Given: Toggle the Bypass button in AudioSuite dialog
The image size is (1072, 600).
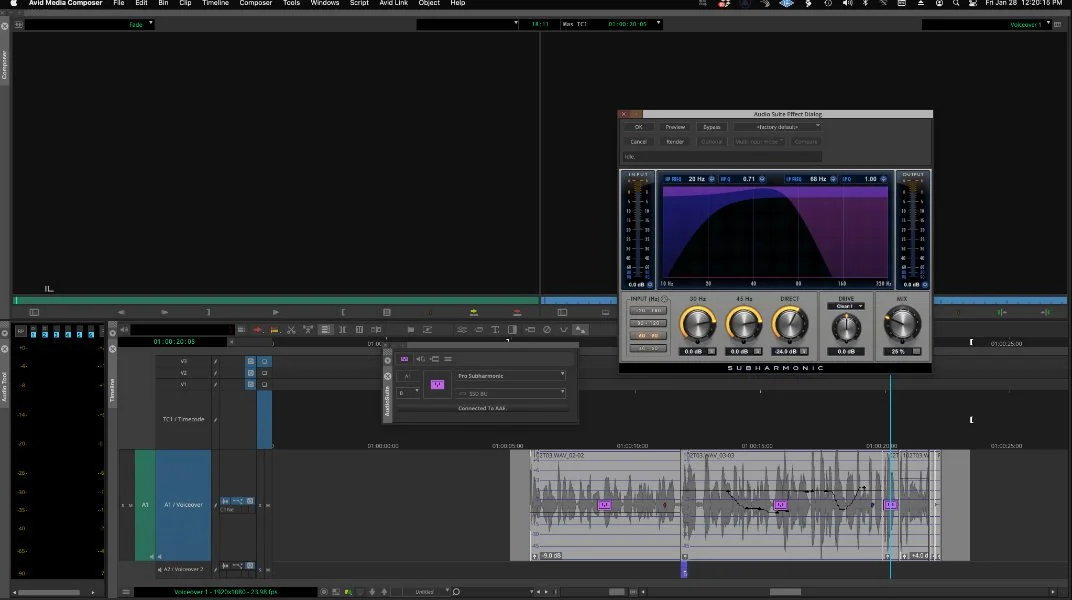Looking at the screenshot, I should pos(712,127).
